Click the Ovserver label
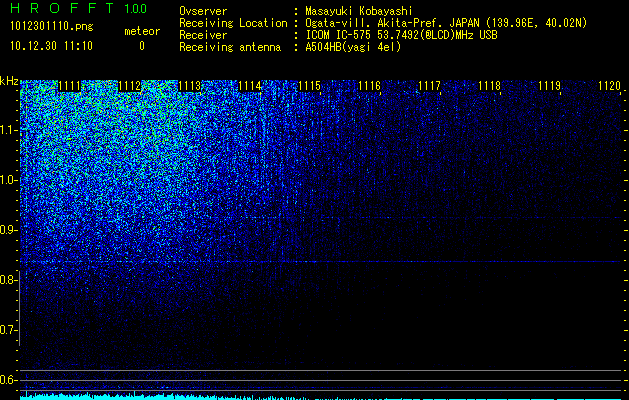The height and width of the screenshot is (400, 629). [x=203, y=11]
